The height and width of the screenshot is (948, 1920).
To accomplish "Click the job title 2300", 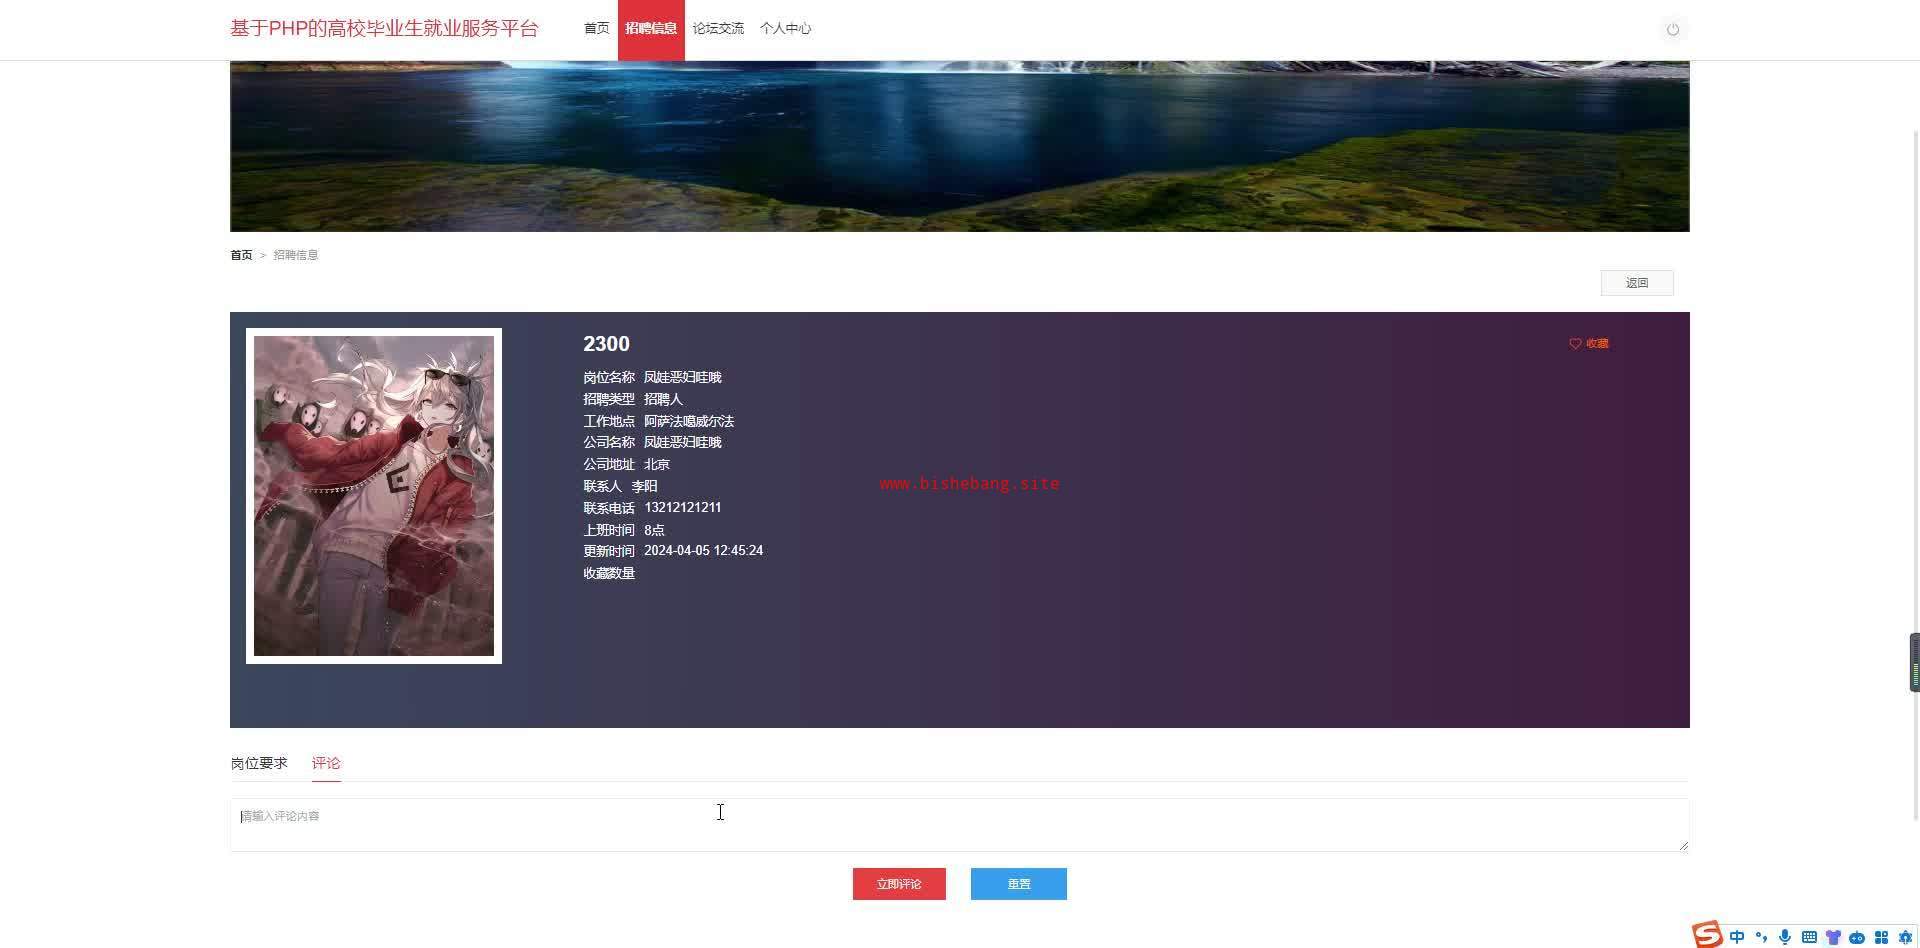I will pos(606,344).
